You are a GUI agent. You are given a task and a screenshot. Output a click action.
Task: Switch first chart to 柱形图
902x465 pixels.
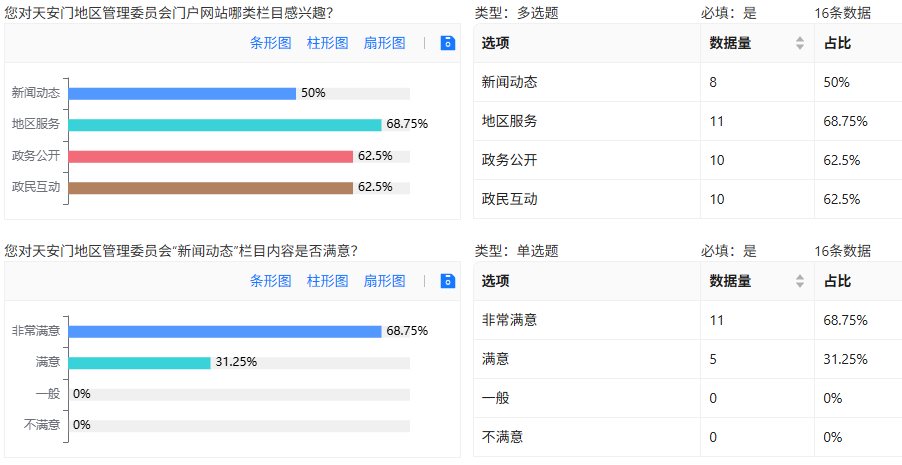coord(327,43)
